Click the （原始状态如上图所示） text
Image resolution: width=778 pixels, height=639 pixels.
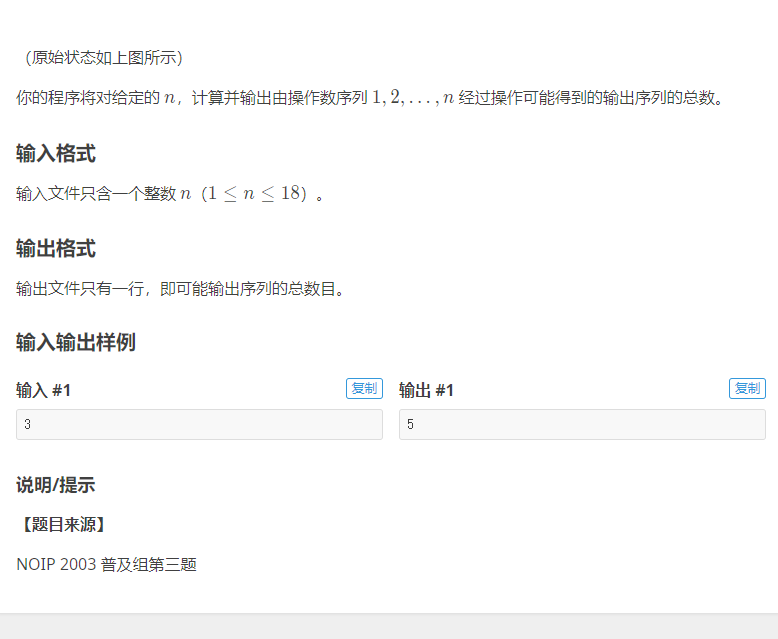click(x=104, y=58)
